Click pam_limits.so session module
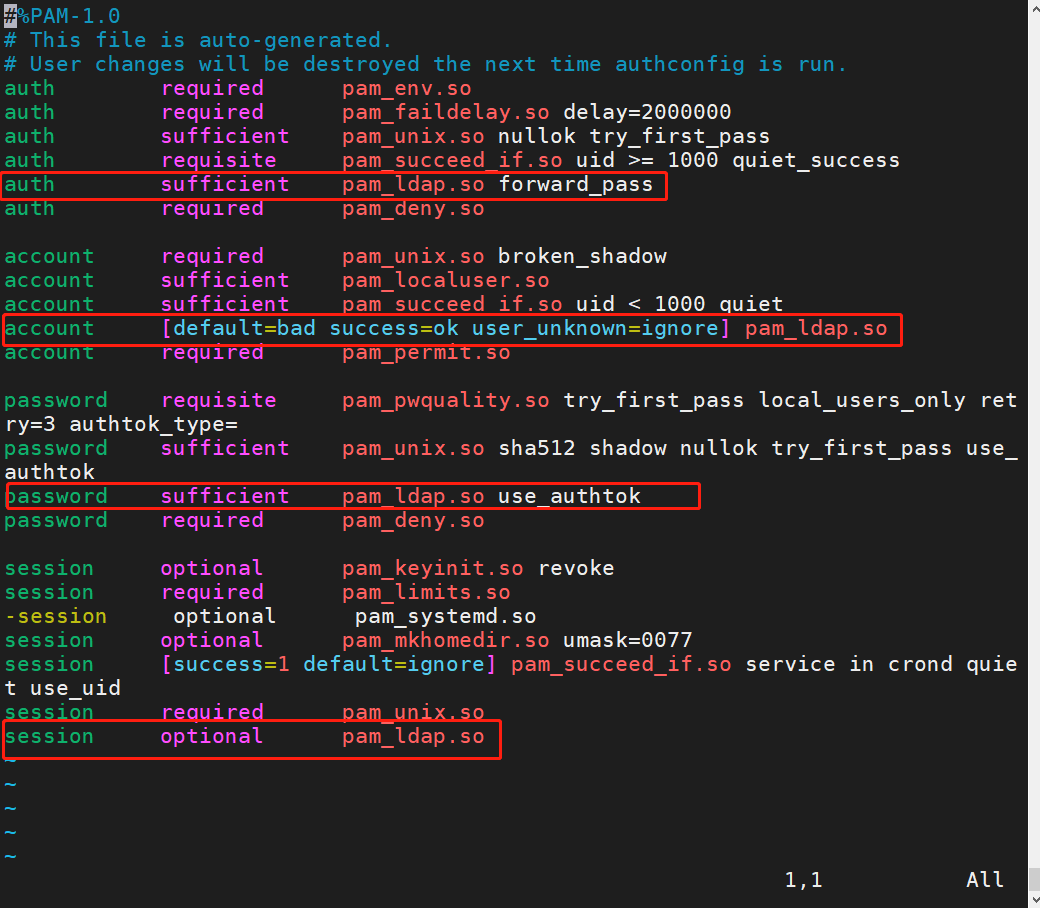 point(426,592)
